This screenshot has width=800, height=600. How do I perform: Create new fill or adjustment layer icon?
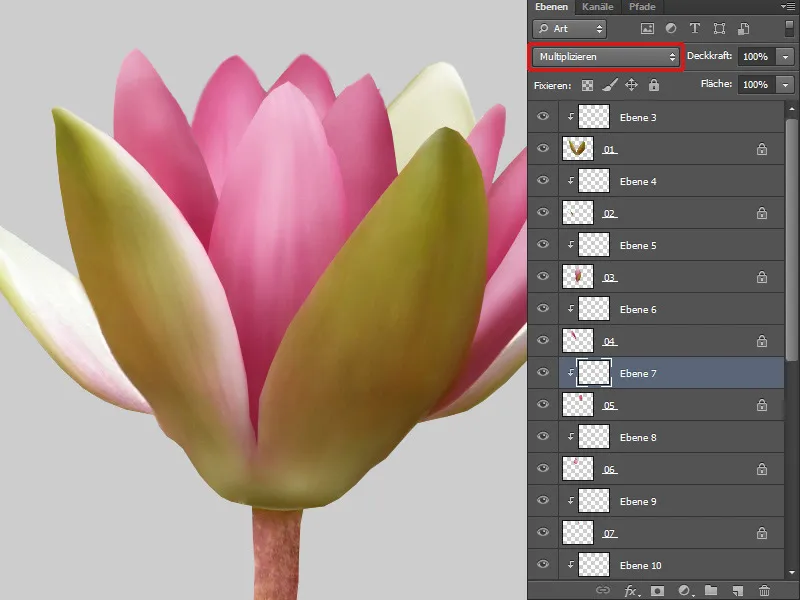click(684, 590)
